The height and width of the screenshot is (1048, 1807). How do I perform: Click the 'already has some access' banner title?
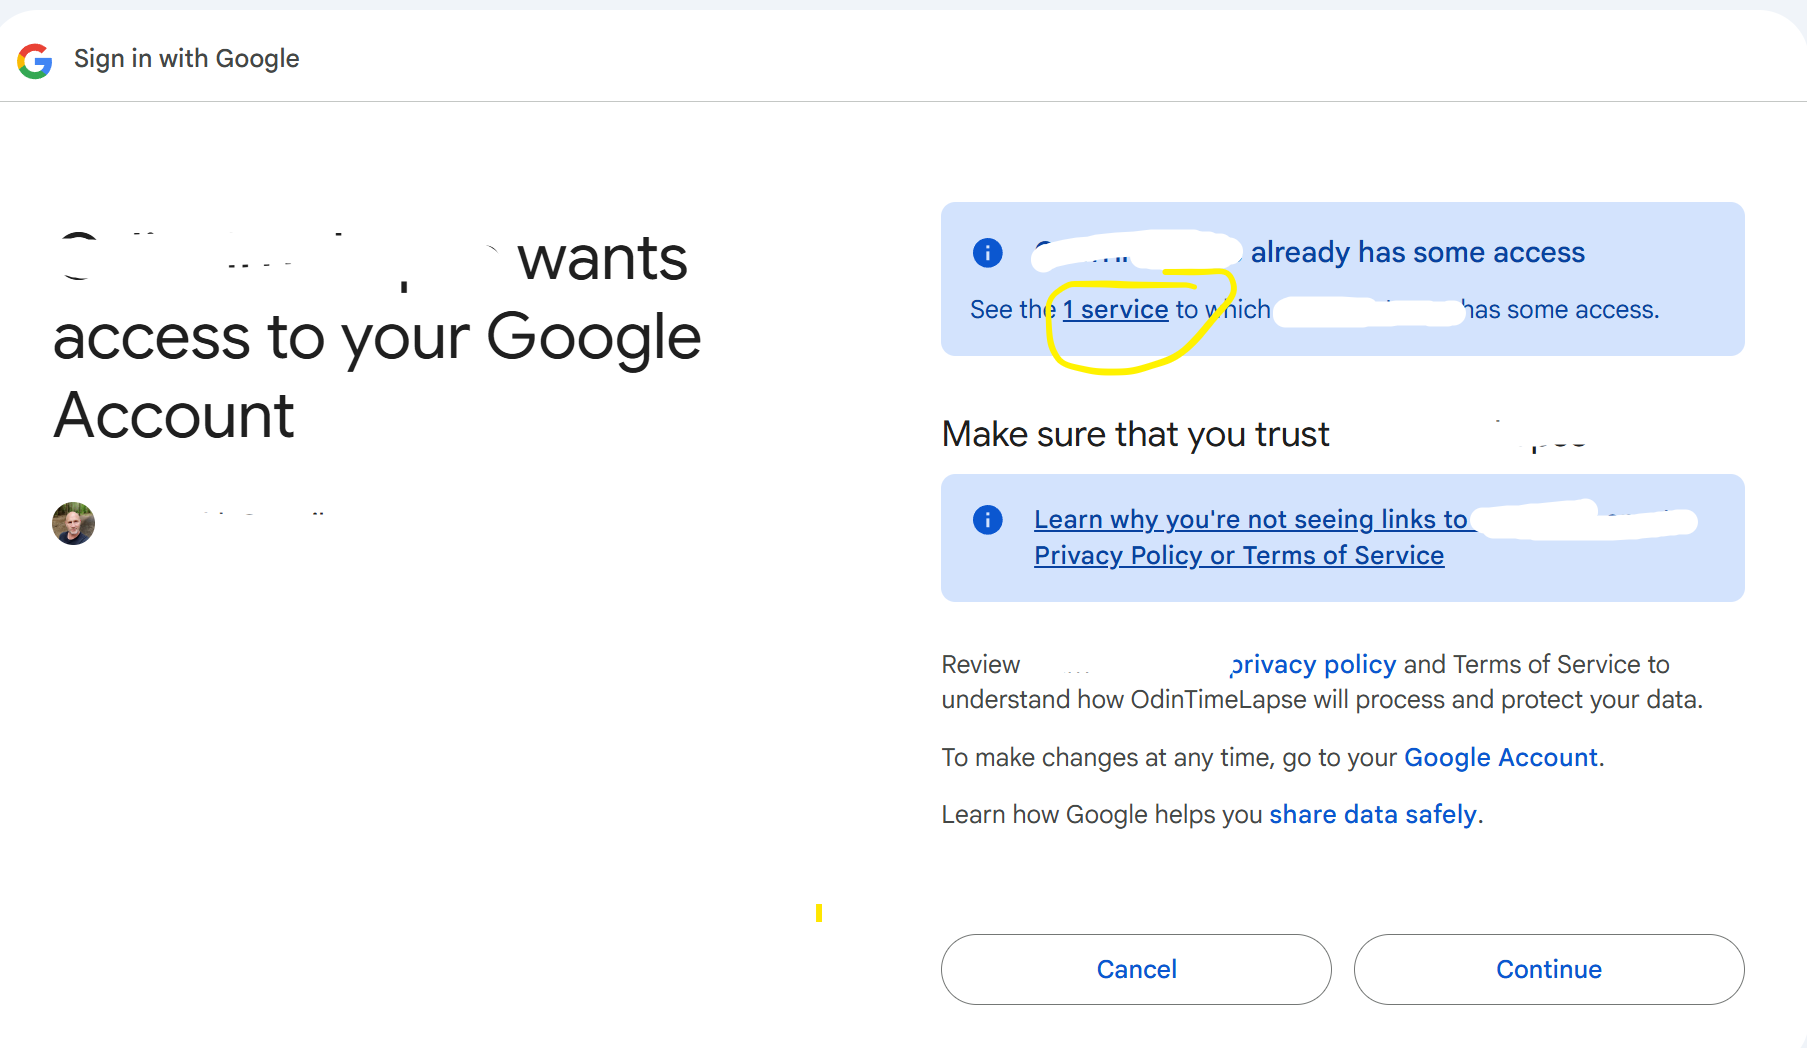[x=1417, y=253]
